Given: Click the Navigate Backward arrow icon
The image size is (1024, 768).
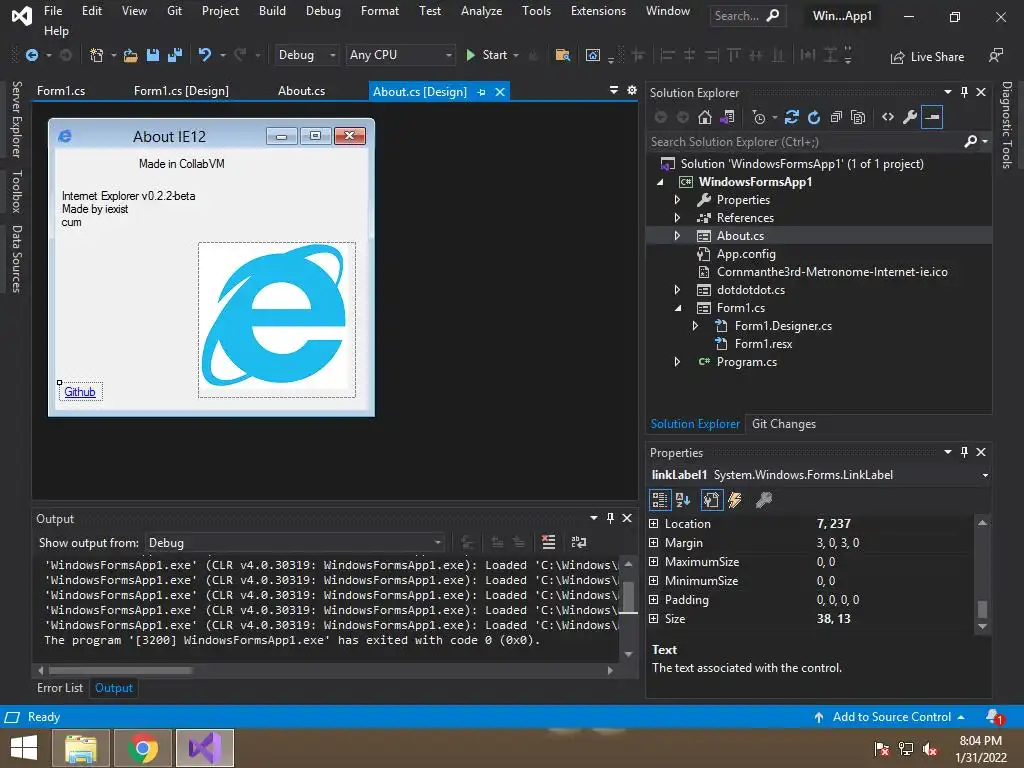Looking at the screenshot, I should click(31, 56).
